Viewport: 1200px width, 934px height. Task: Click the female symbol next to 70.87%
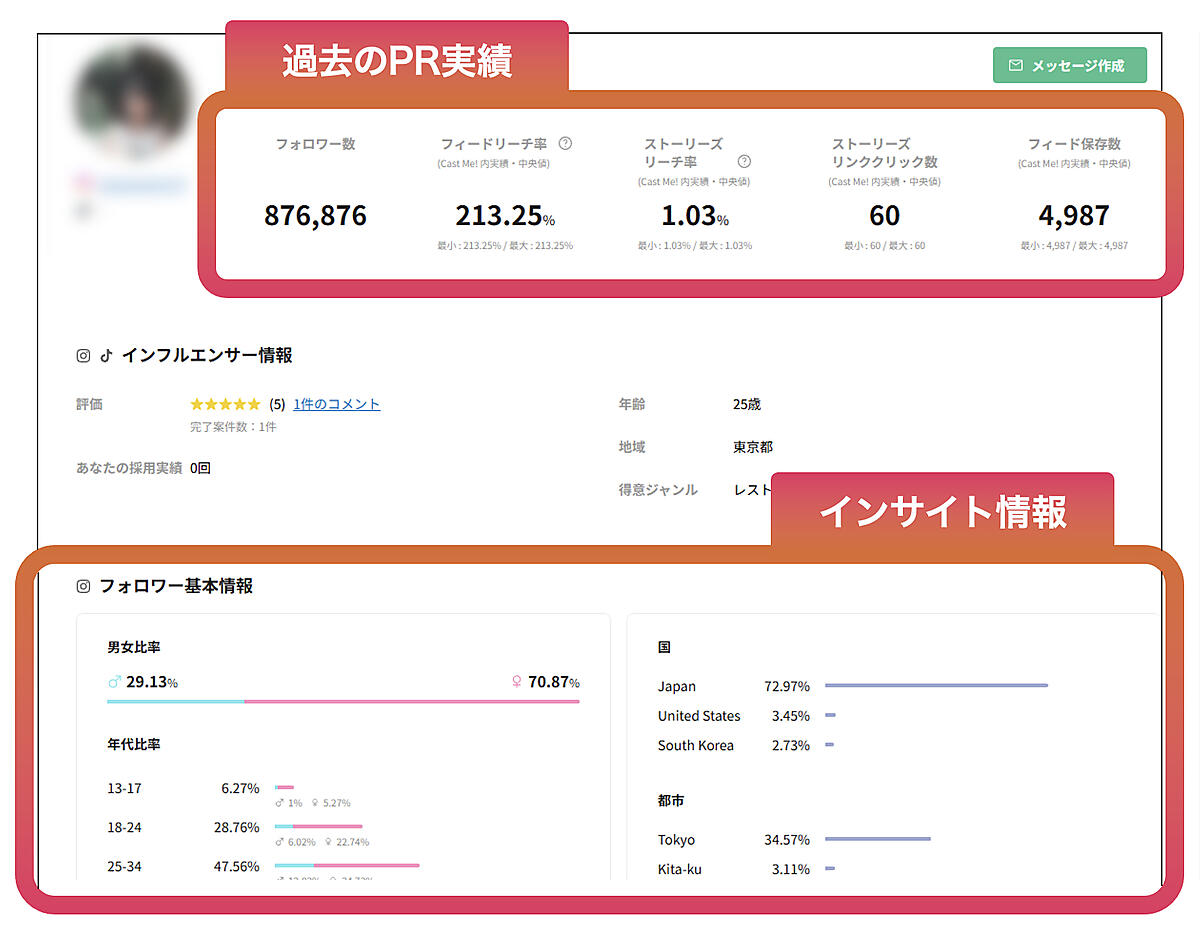(x=517, y=682)
